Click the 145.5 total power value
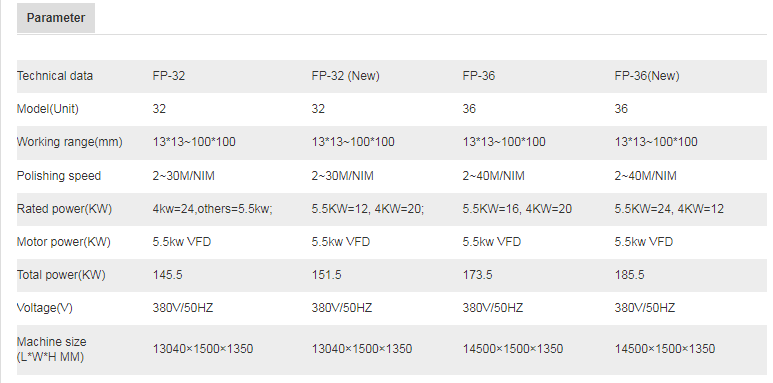 coord(167,275)
